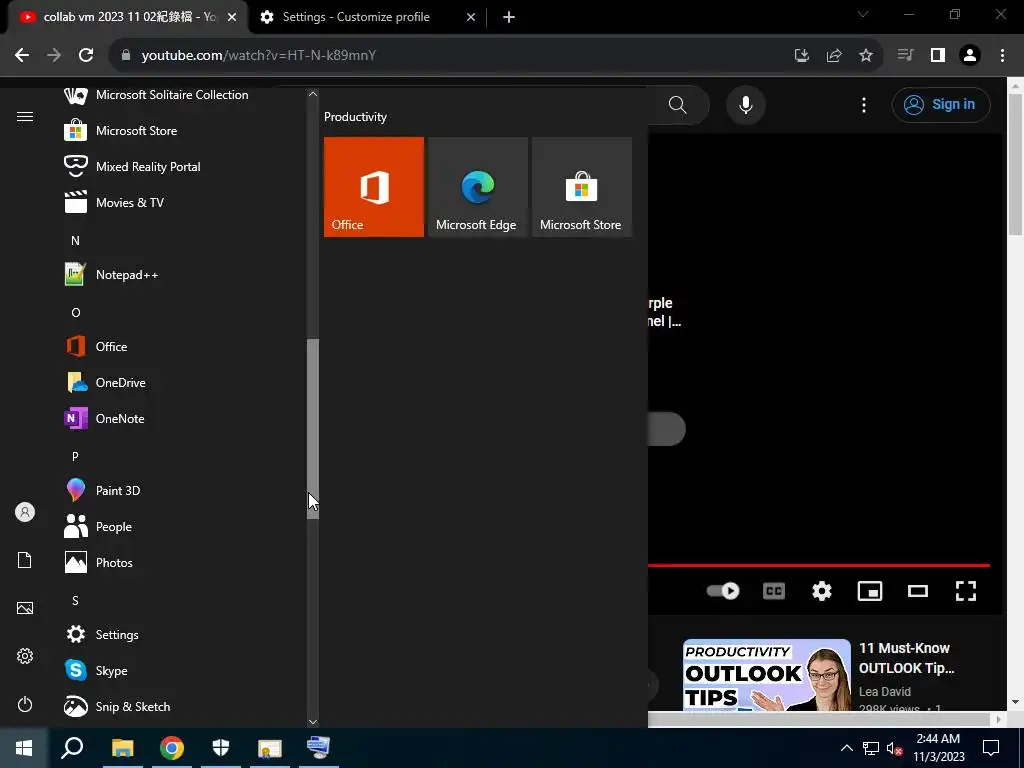Enable miniplayer mode
This screenshot has height=768, width=1024.
tap(870, 591)
